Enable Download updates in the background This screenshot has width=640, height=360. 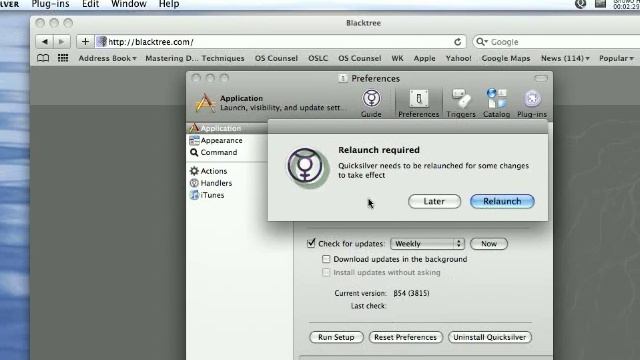click(326, 259)
